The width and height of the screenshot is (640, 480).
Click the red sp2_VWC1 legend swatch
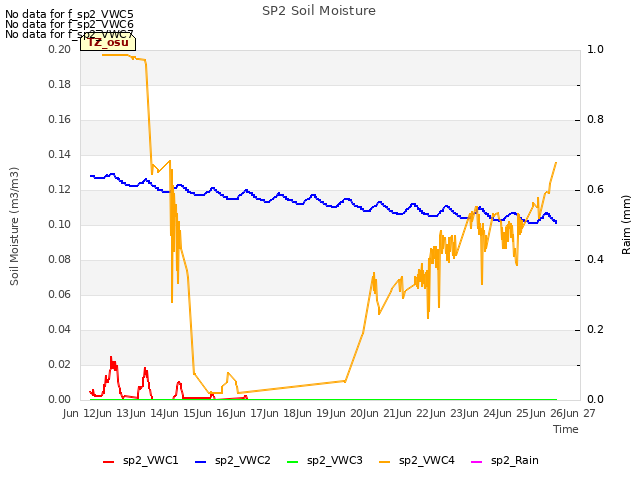pyautogui.click(x=109, y=462)
